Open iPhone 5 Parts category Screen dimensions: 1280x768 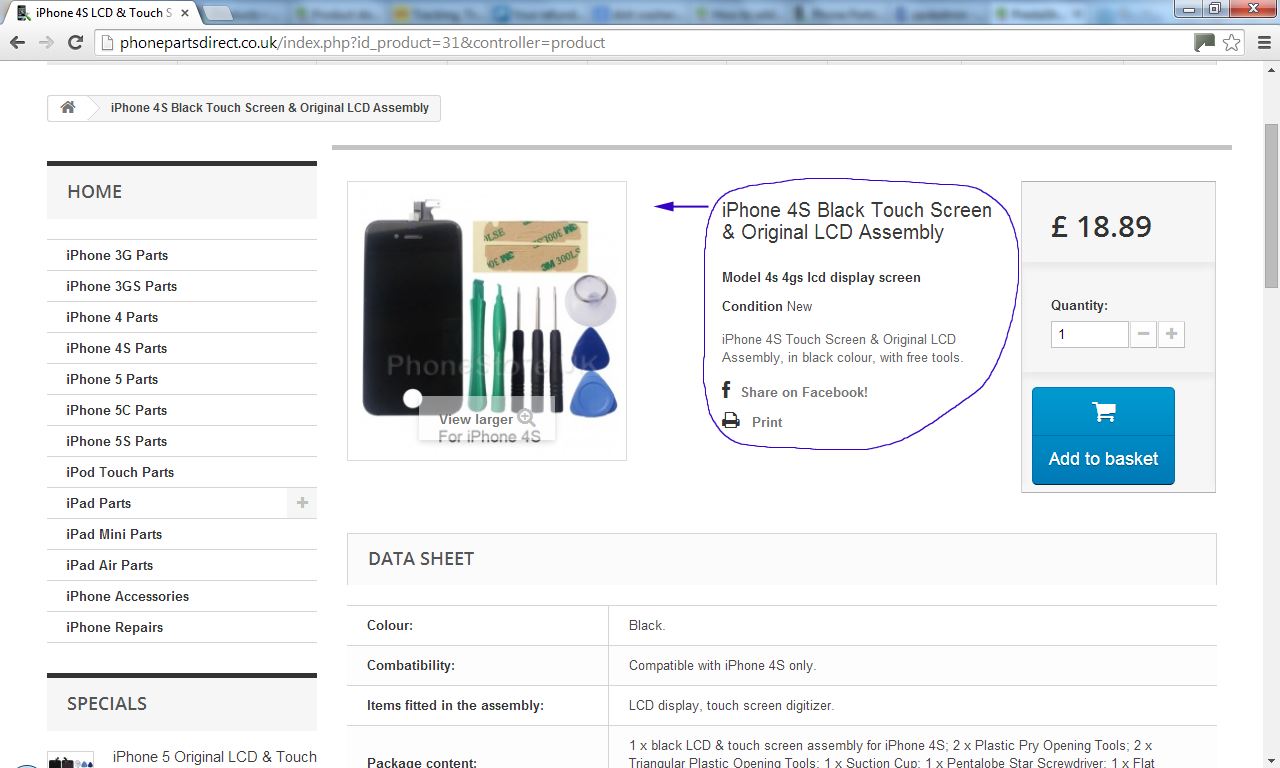point(112,379)
